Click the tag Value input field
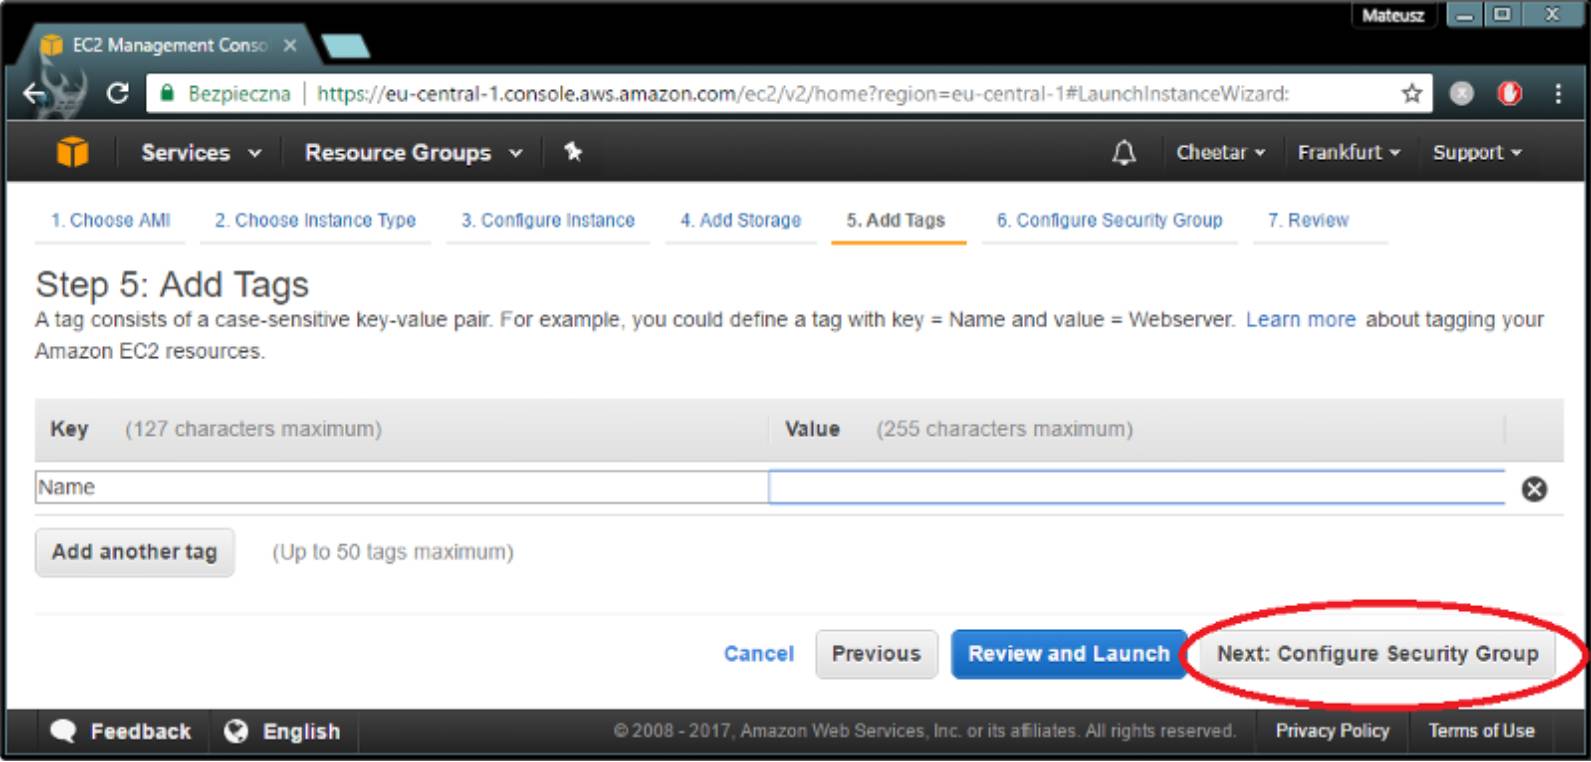Image resolution: width=1591 pixels, height=762 pixels. [x=1136, y=488]
